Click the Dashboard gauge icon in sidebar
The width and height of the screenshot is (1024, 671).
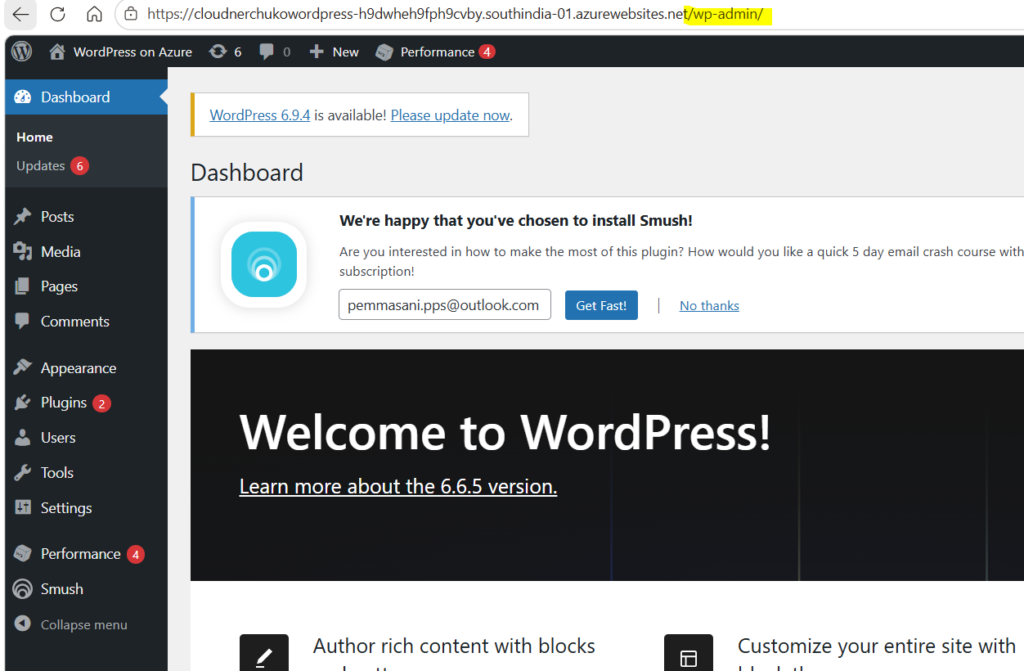[x=23, y=97]
